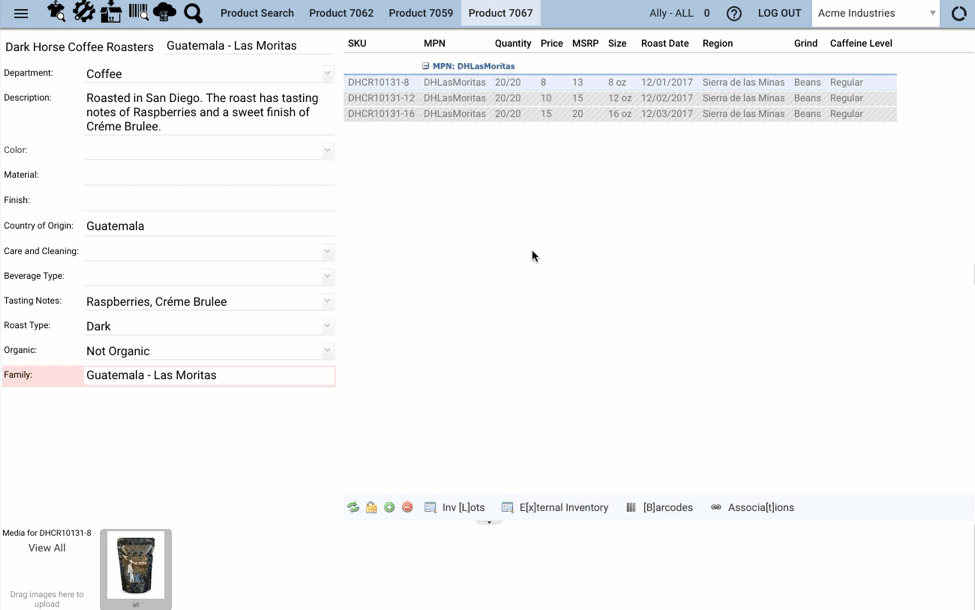Switch to the Product Search tab
The height and width of the screenshot is (610, 975).
coord(257,13)
